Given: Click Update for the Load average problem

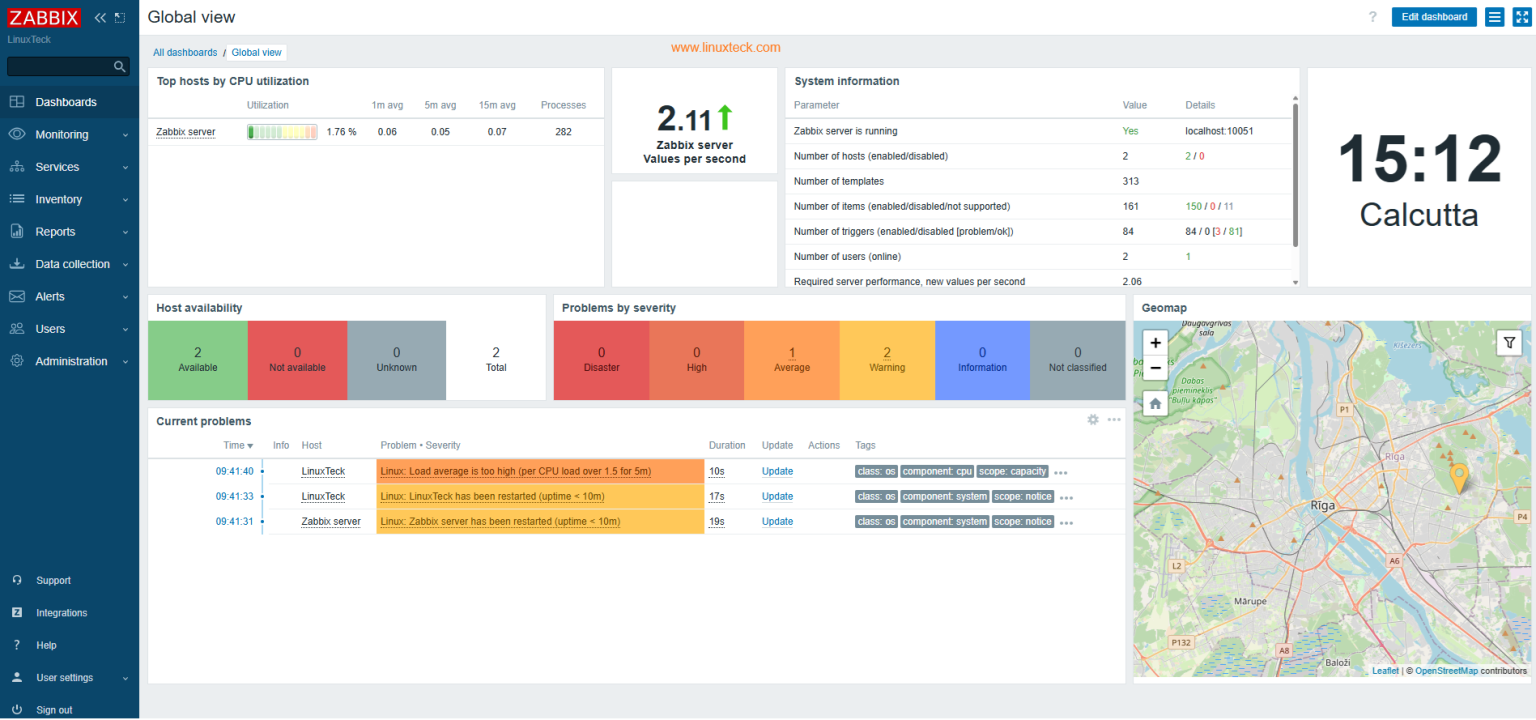Looking at the screenshot, I should coord(777,472).
